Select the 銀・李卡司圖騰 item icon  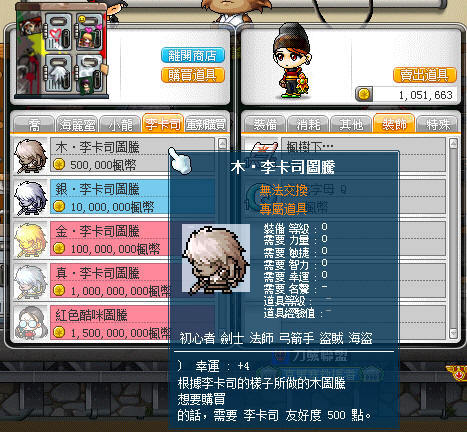[x=31, y=198]
